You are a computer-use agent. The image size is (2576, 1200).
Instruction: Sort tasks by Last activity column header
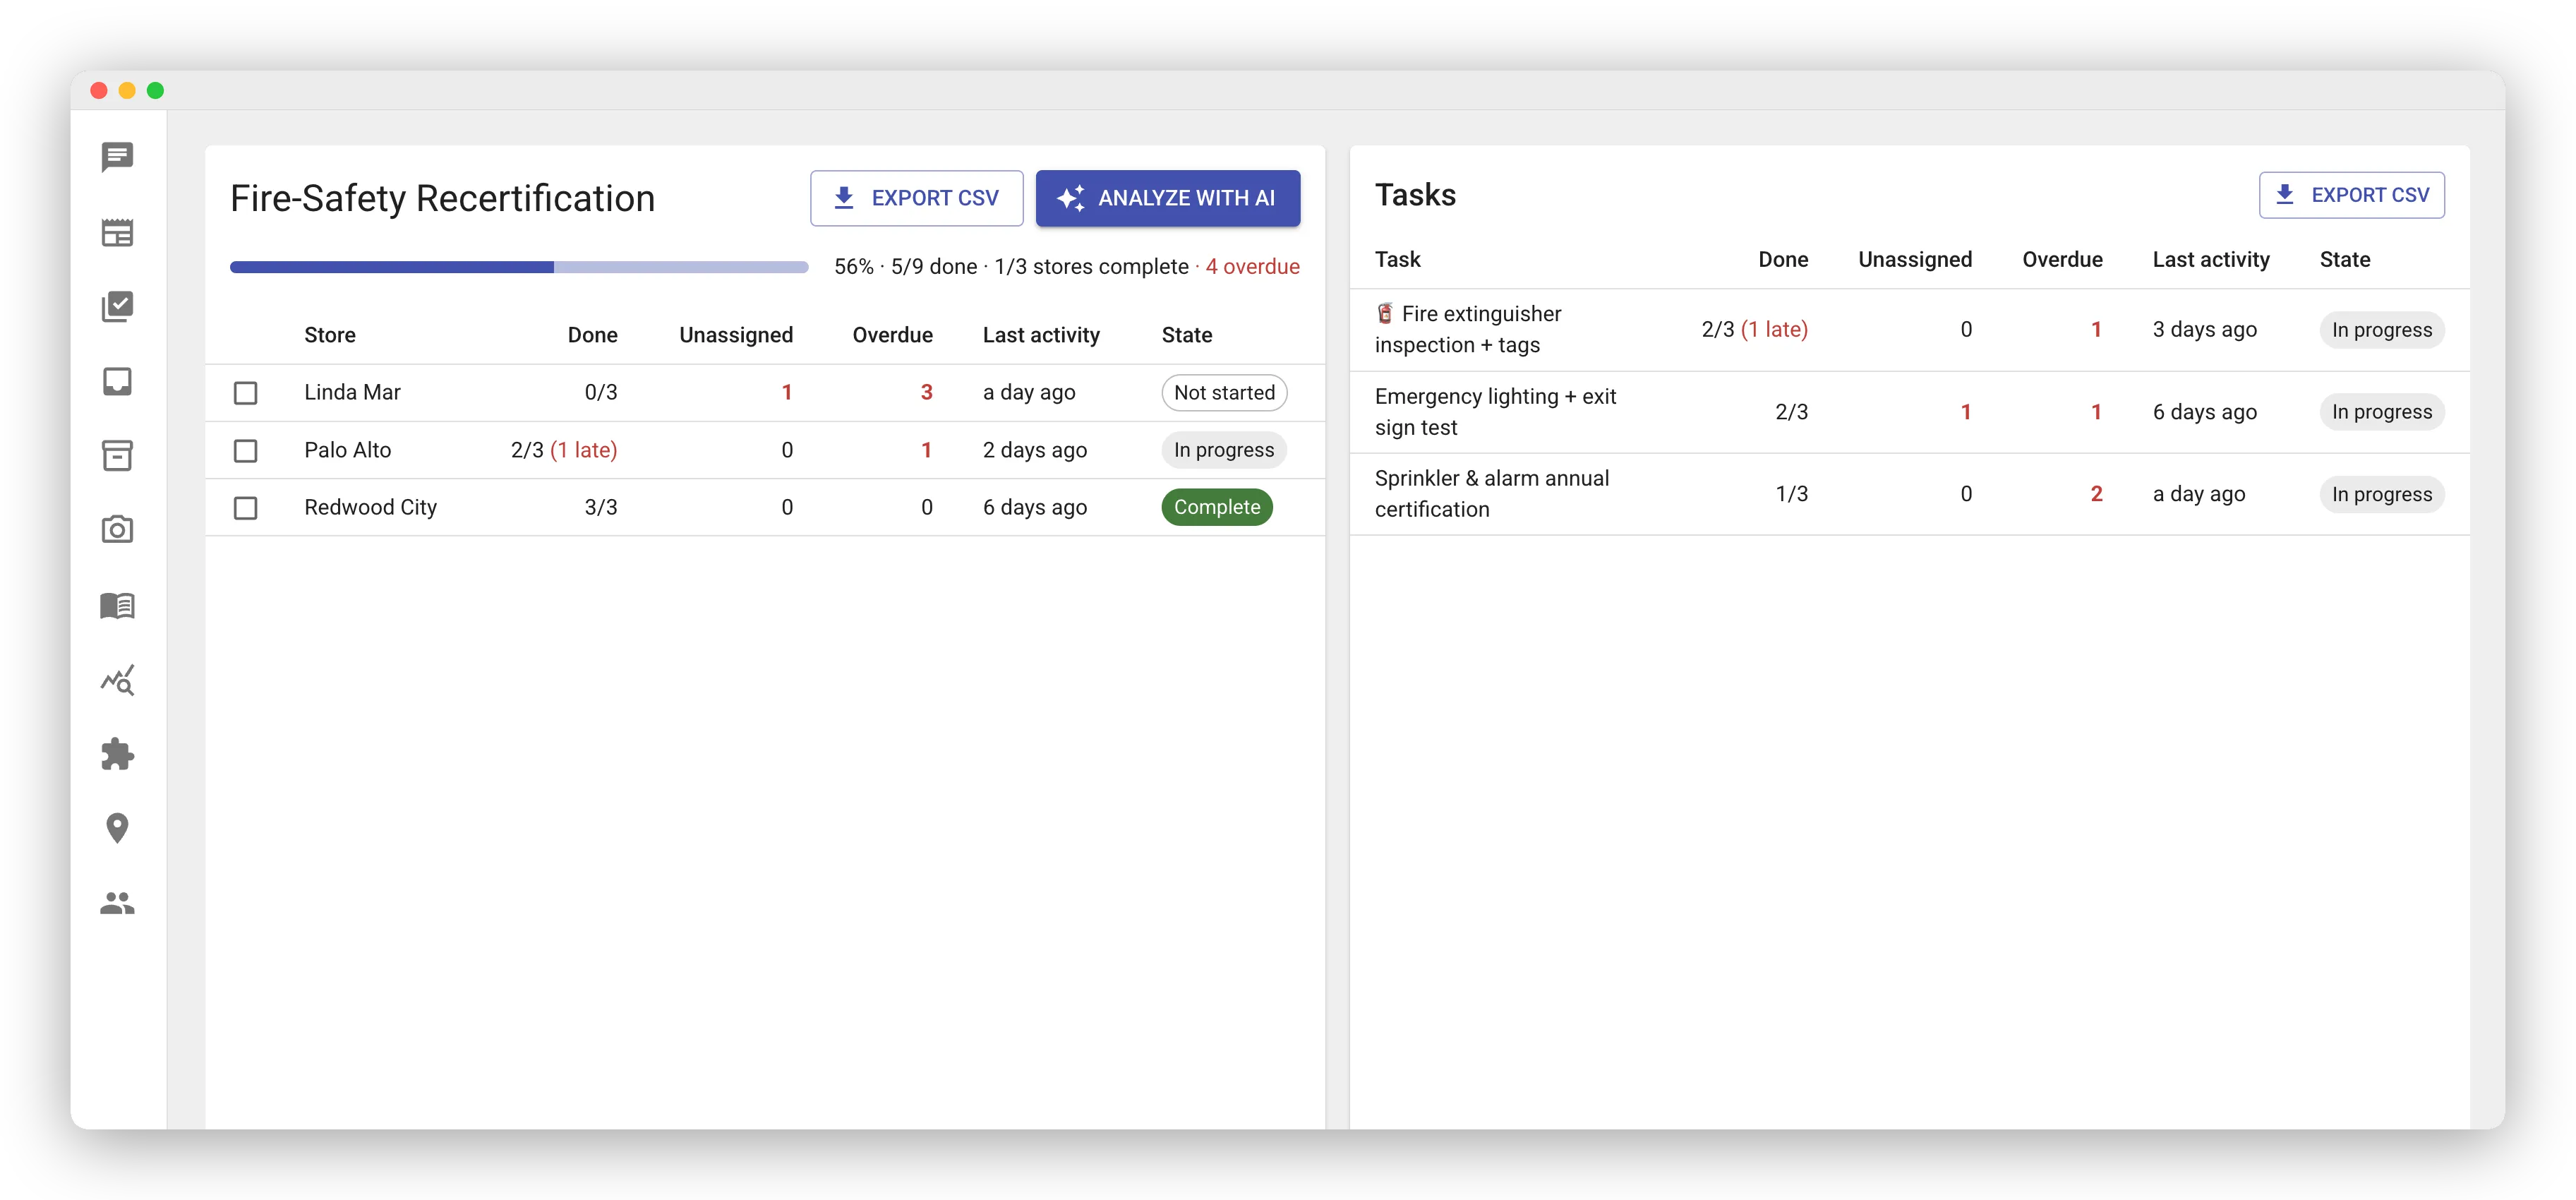coord(2211,260)
